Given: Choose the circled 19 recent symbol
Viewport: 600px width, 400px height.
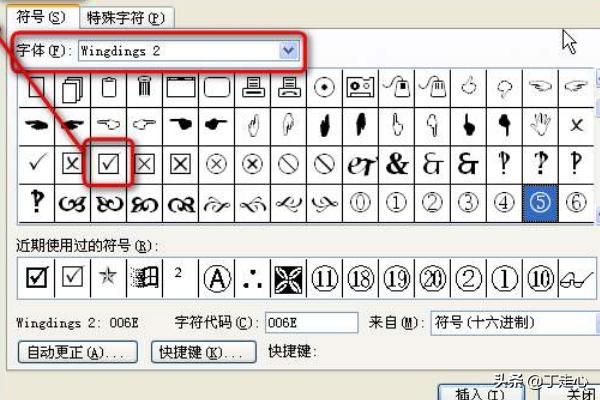Looking at the screenshot, I should 396,278.
